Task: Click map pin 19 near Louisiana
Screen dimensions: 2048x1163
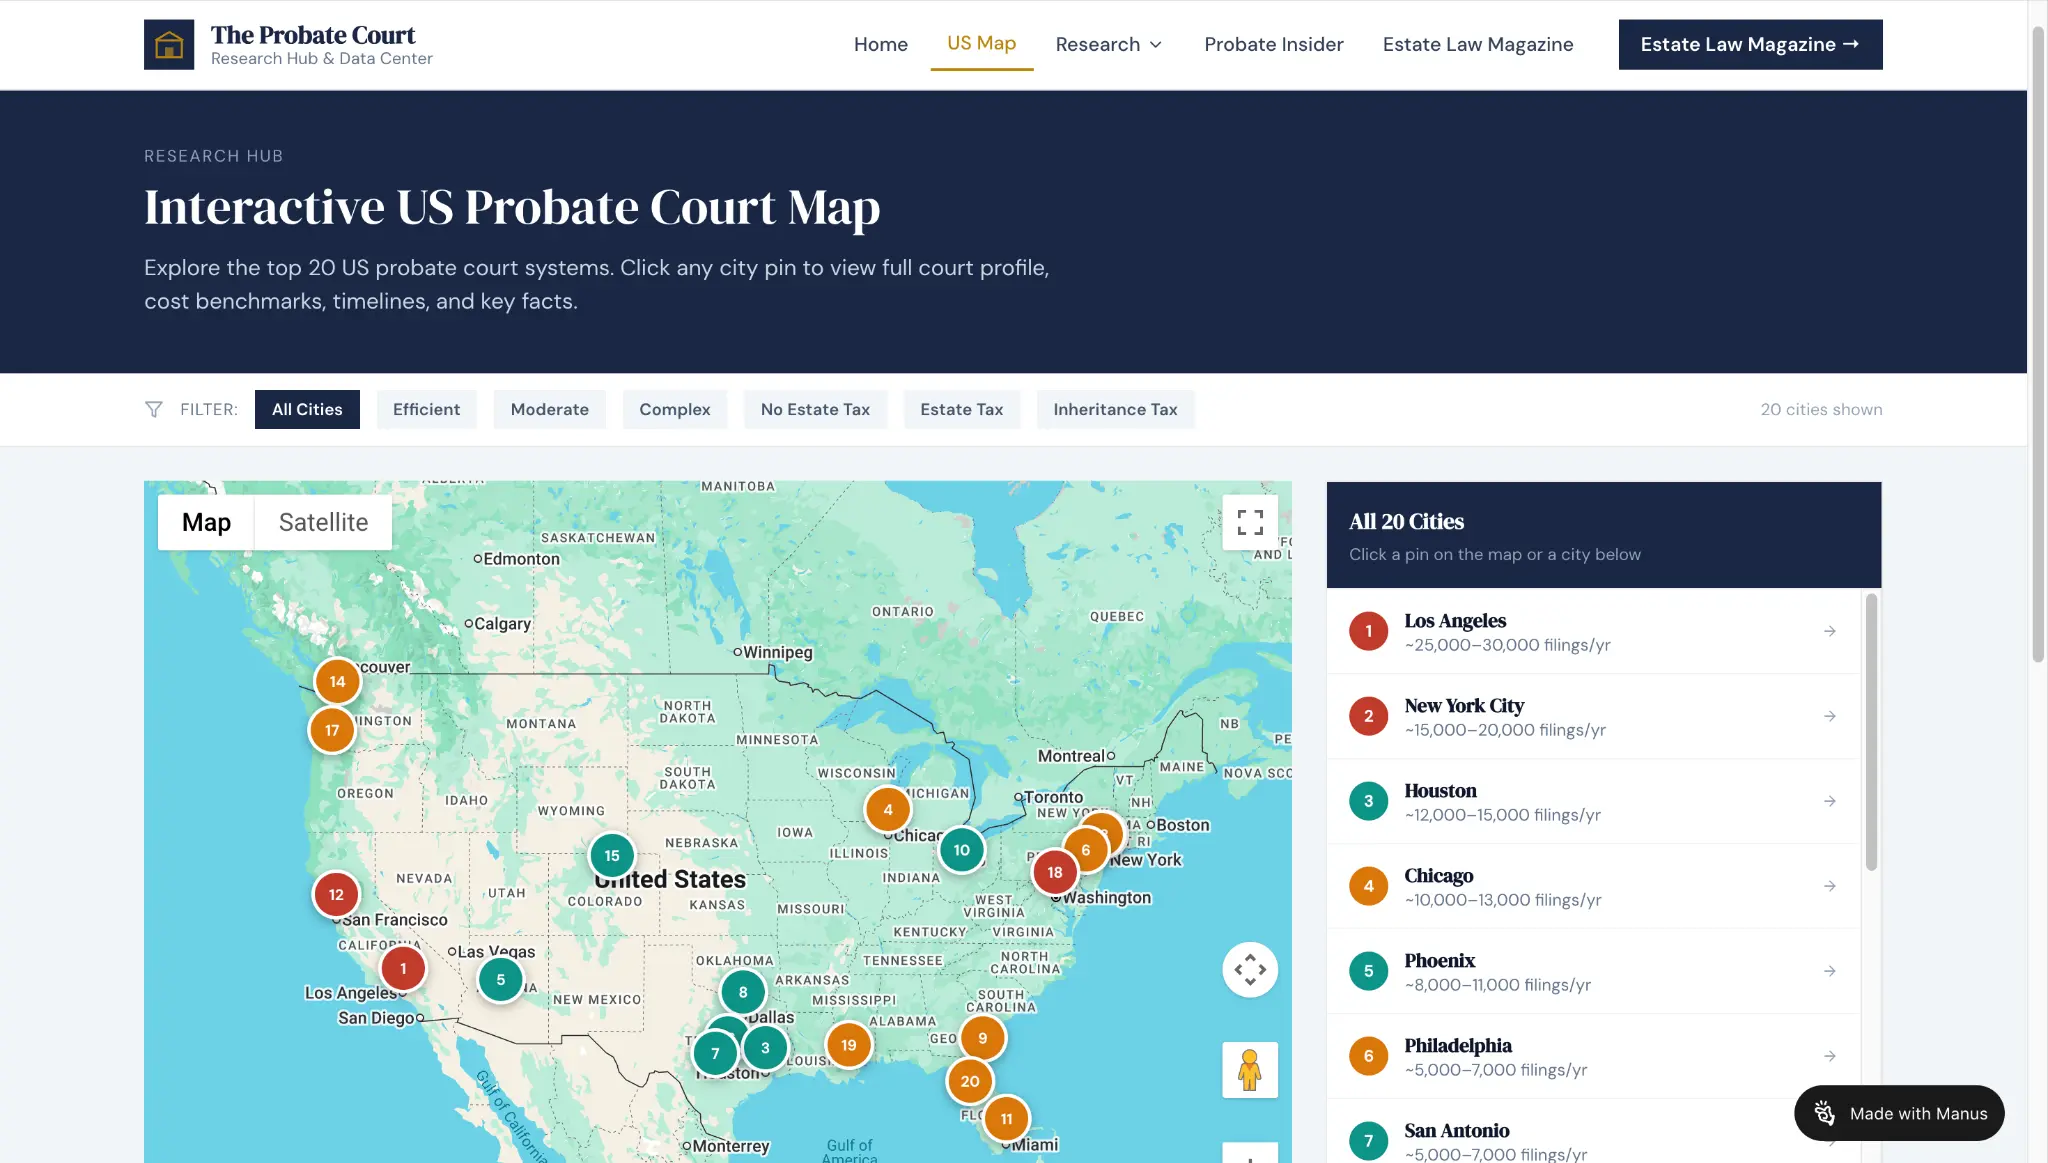Action: tap(849, 1045)
